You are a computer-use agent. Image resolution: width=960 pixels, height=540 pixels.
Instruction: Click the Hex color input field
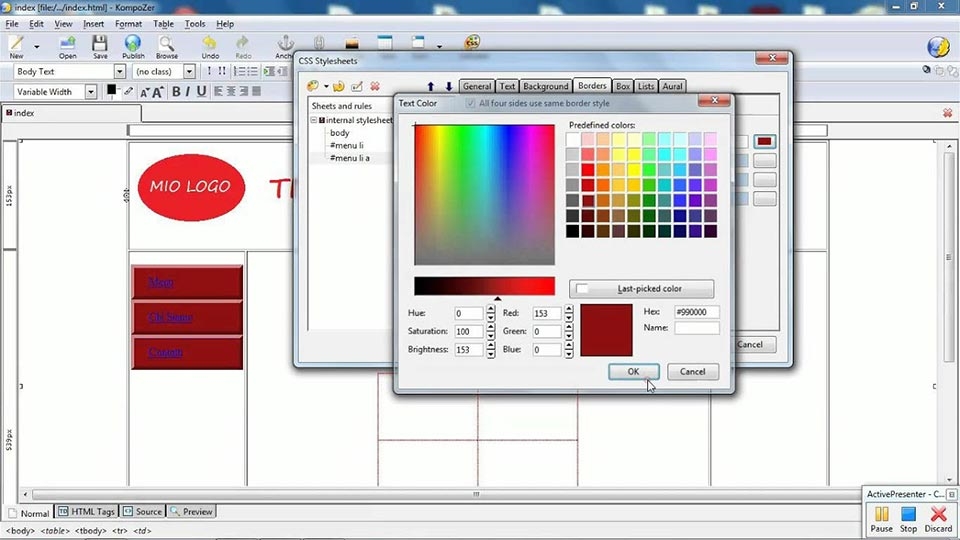[x=697, y=312]
